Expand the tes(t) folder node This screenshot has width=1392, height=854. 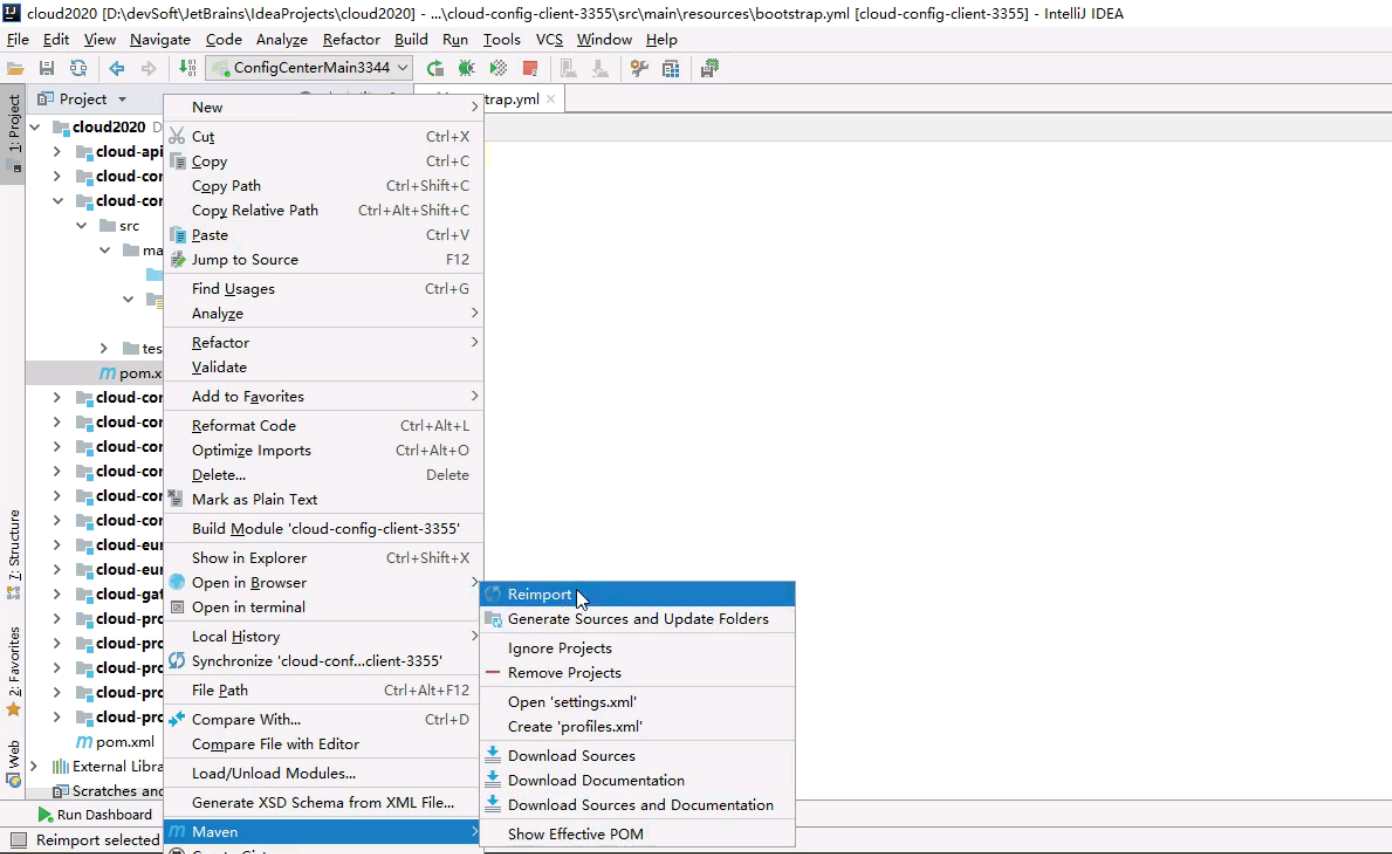pyautogui.click(x=104, y=348)
